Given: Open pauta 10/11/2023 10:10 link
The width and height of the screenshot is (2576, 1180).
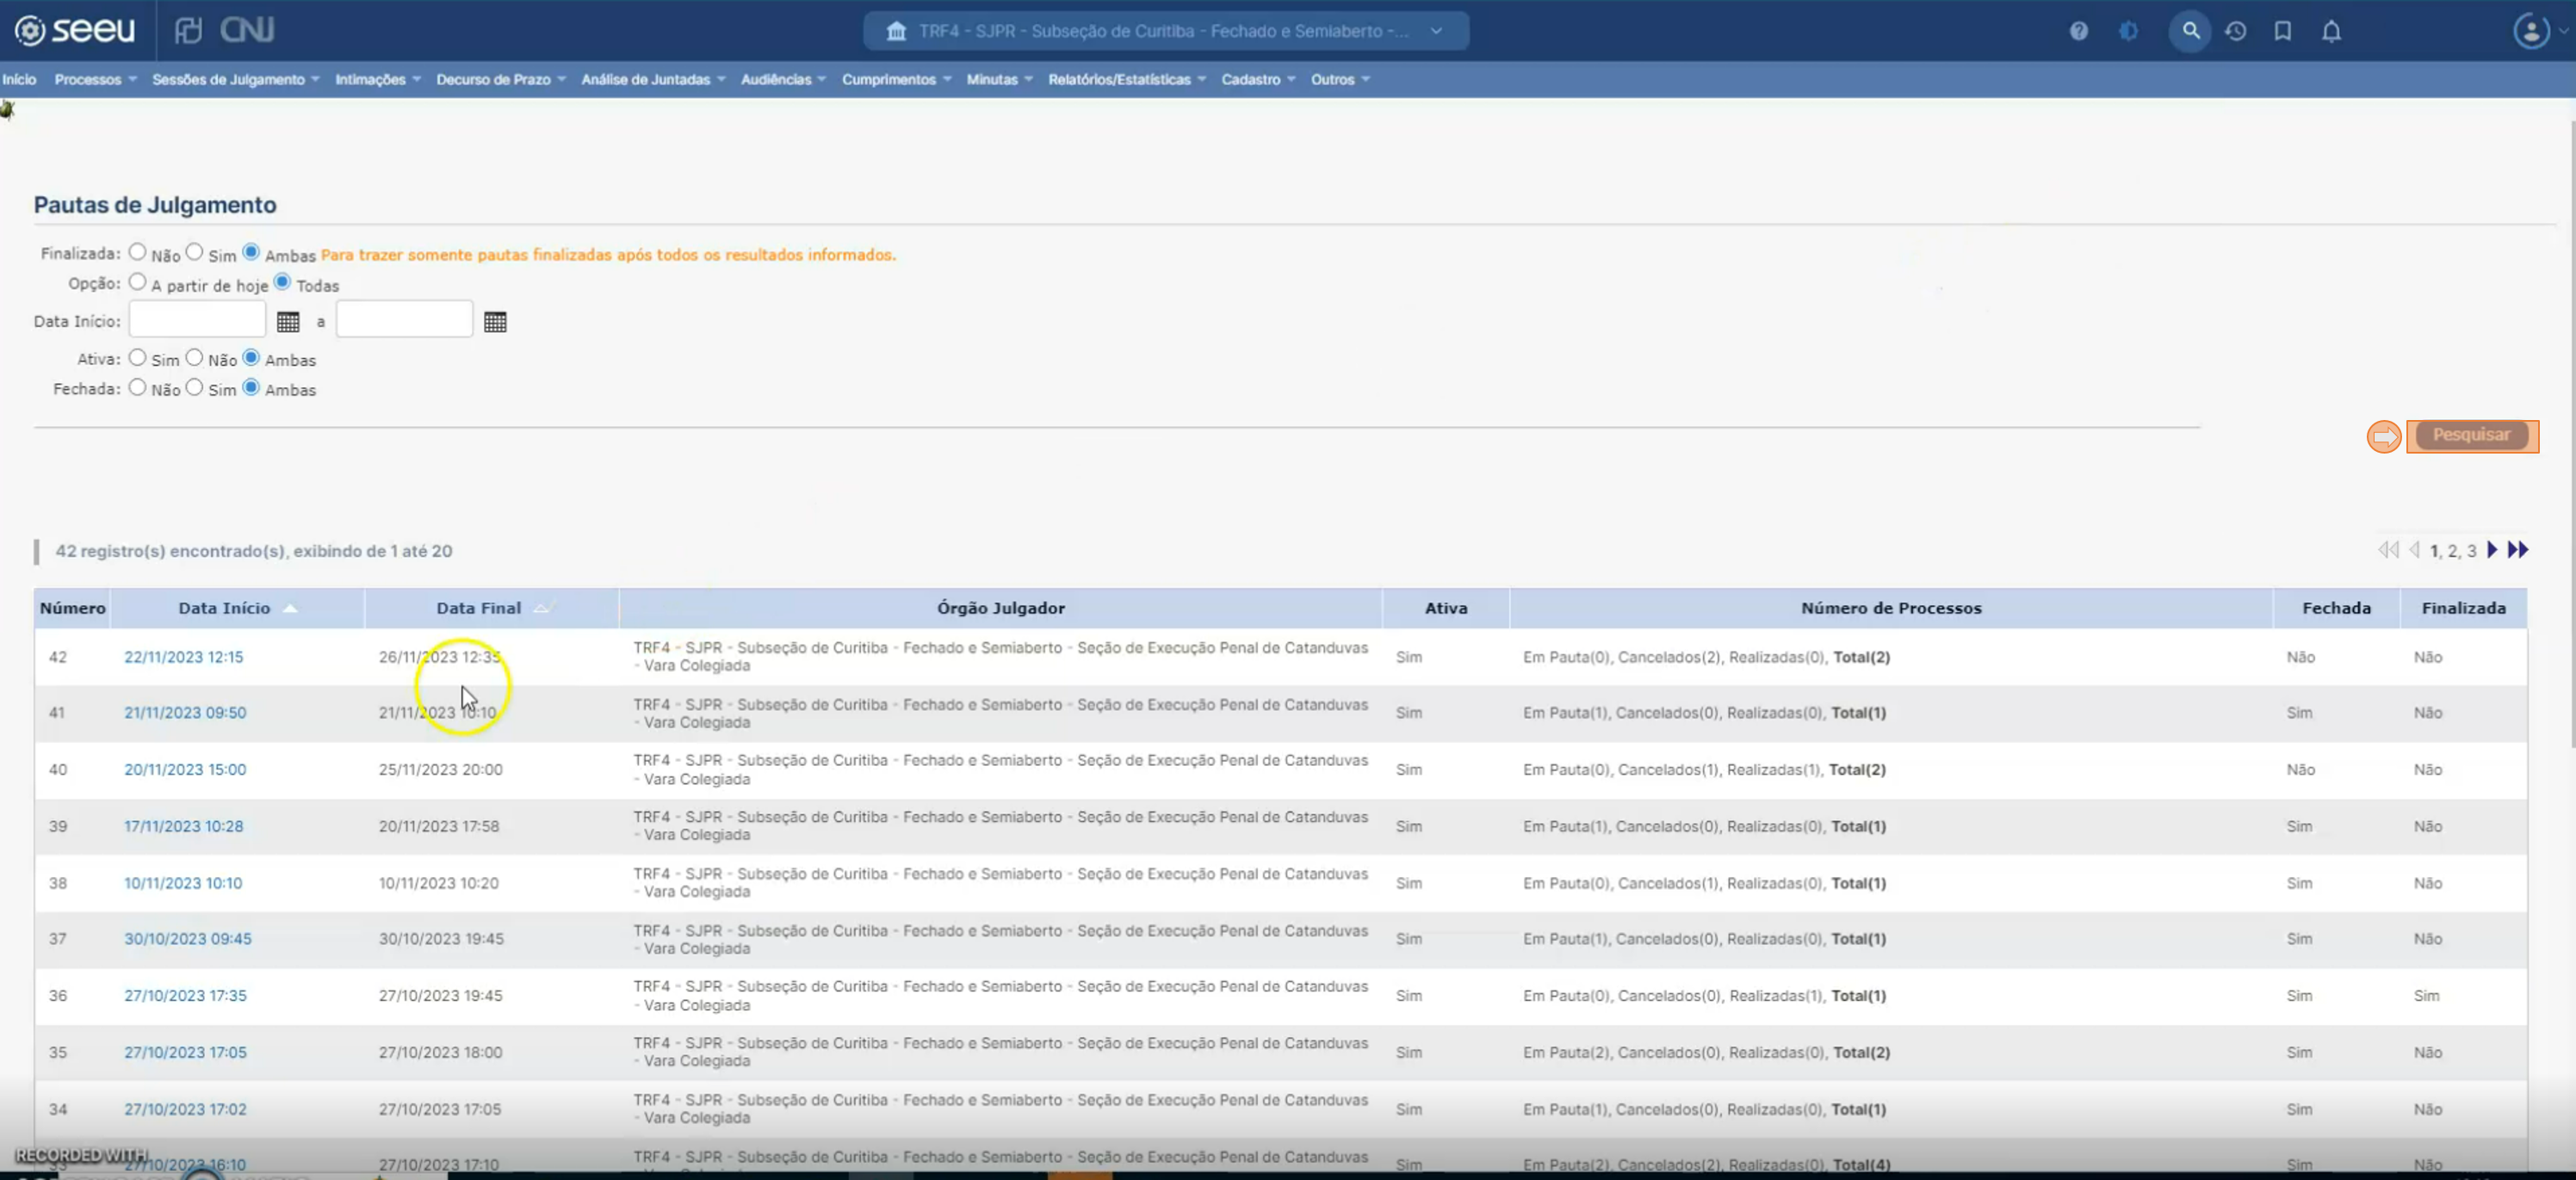Looking at the screenshot, I should click(183, 883).
